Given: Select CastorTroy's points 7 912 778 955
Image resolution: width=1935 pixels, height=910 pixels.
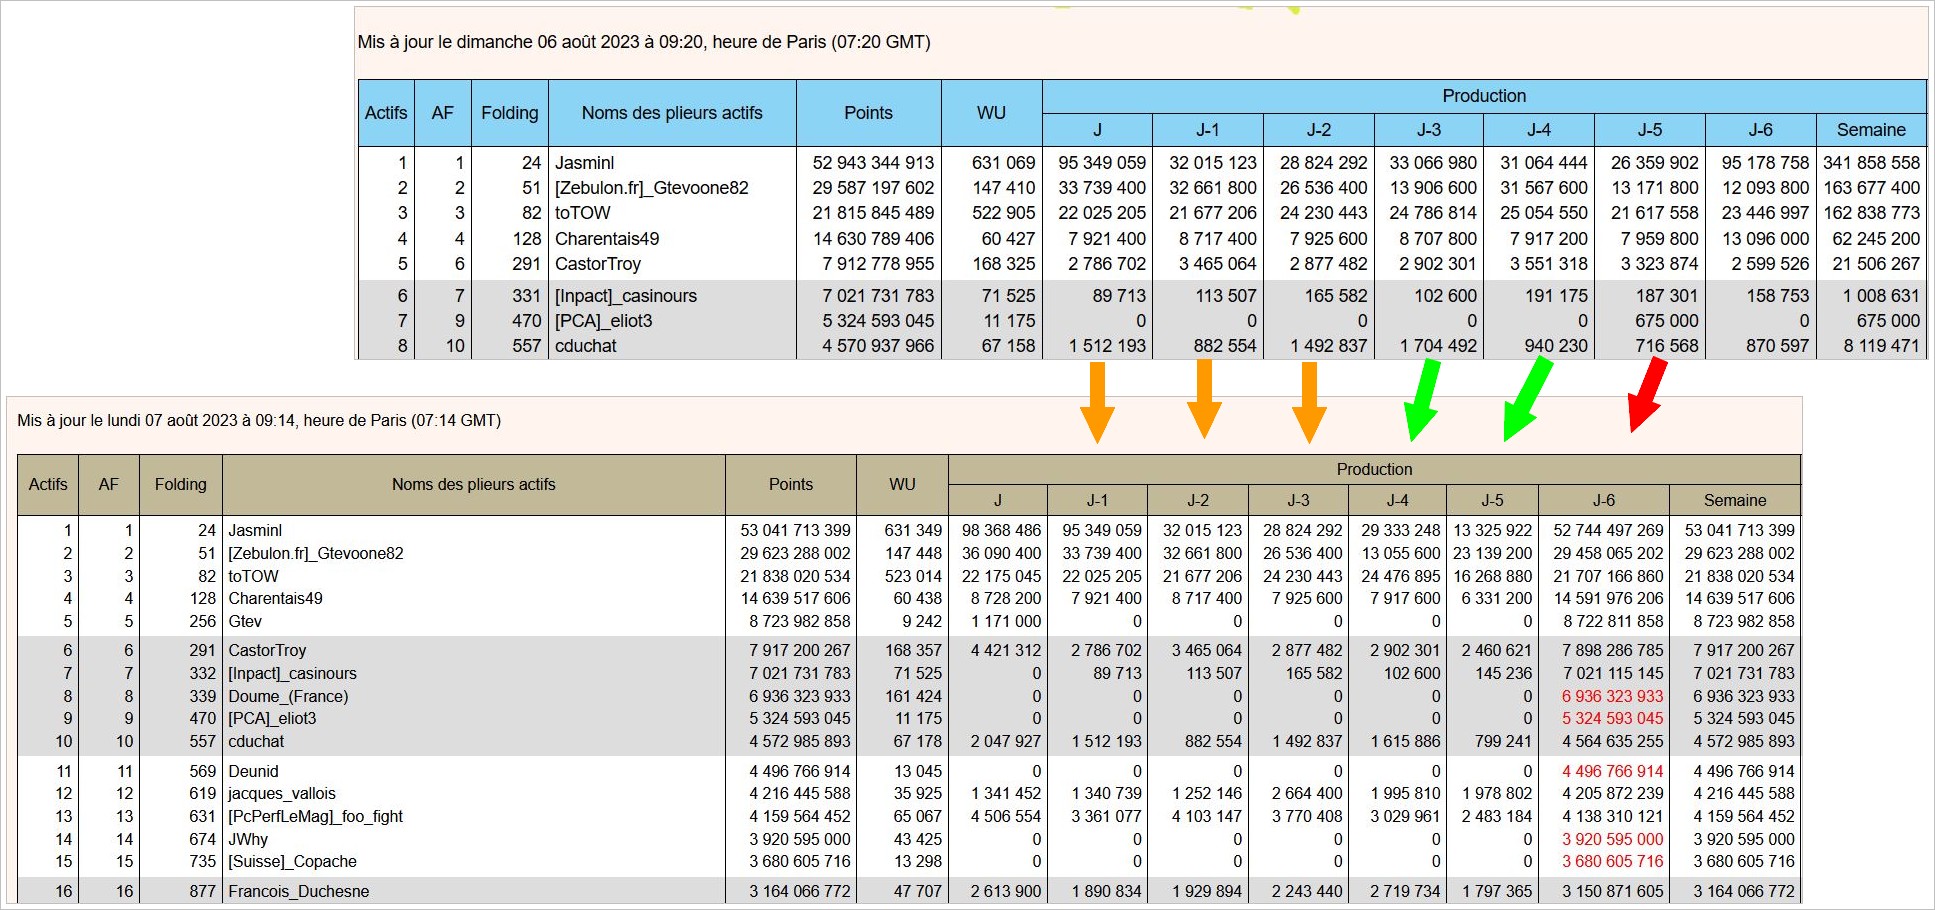Looking at the screenshot, I should point(878,263).
